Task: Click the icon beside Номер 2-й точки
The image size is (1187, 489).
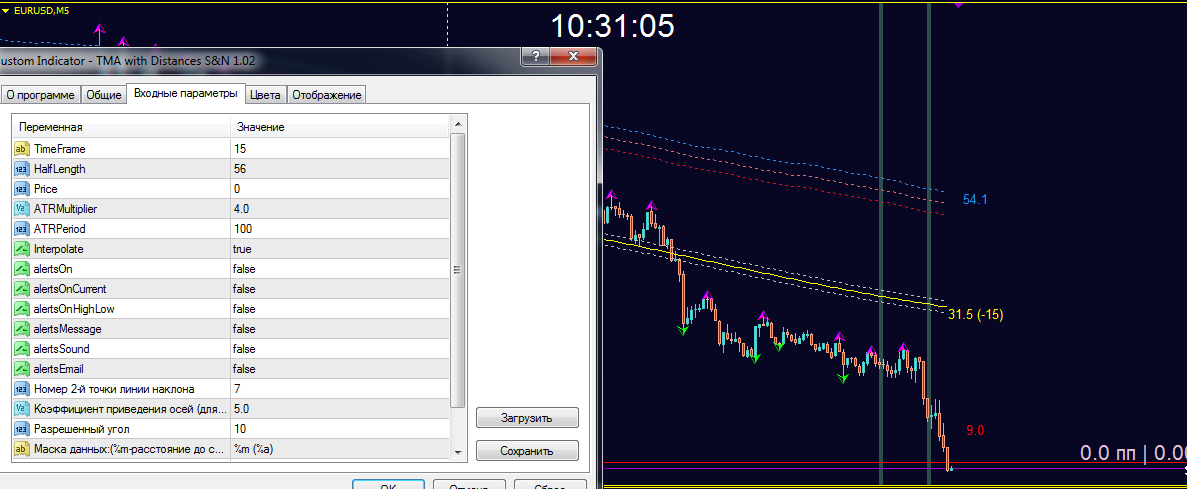Action: (x=21, y=389)
